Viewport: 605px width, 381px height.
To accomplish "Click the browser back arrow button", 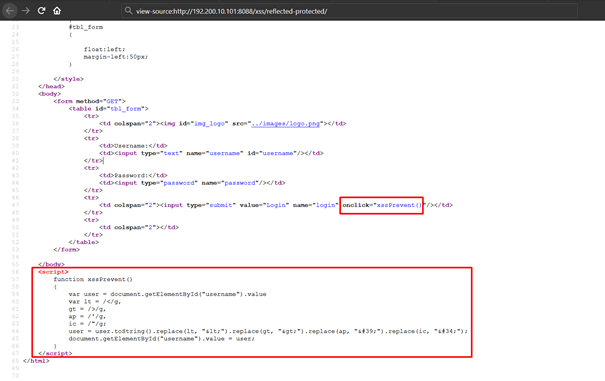I will (10, 11).
